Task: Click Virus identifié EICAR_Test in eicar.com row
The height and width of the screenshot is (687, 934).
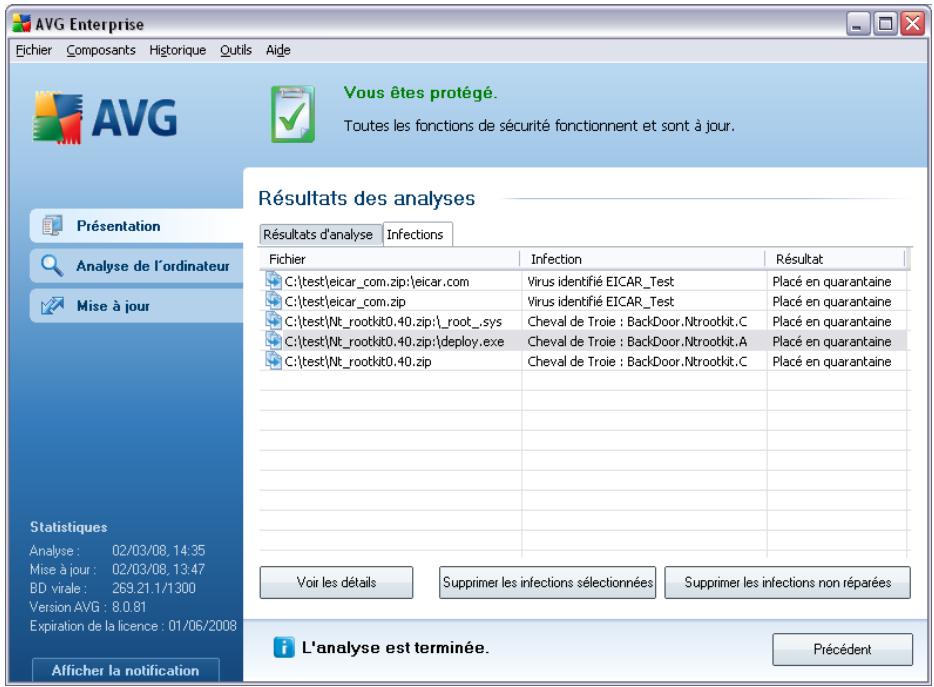Action: pos(600,281)
